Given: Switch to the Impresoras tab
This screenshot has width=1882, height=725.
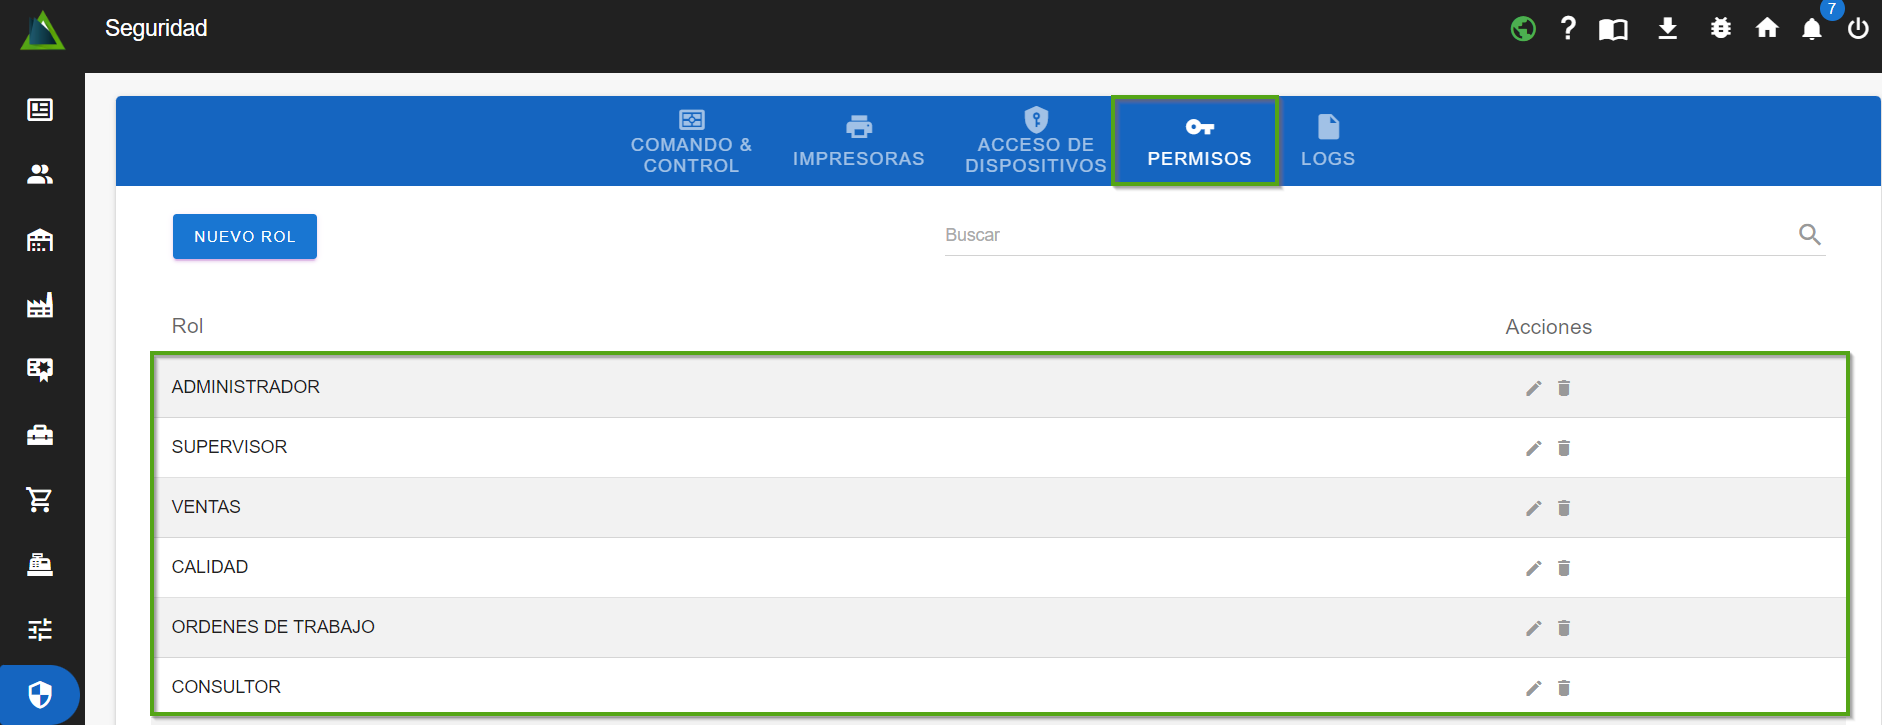Looking at the screenshot, I should (x=858, y=141).
